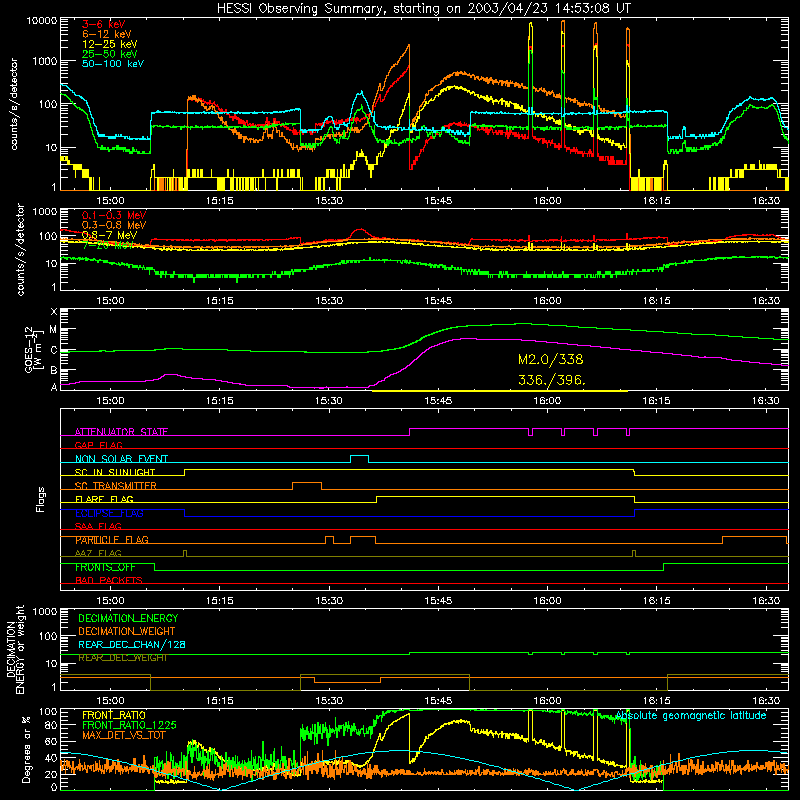Image resolution: width=800 pixels, height=800 pixels.
Task: Select the FLARE_FLAG label
Action: coord(104,499)
